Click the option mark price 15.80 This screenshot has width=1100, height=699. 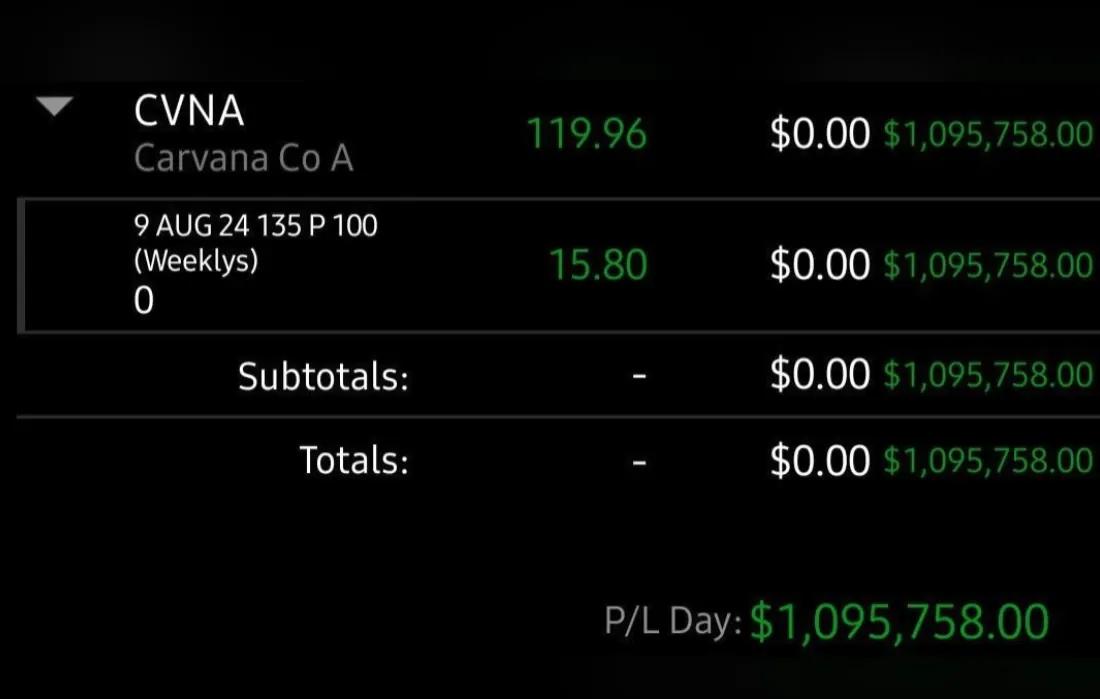coord(598,265)
